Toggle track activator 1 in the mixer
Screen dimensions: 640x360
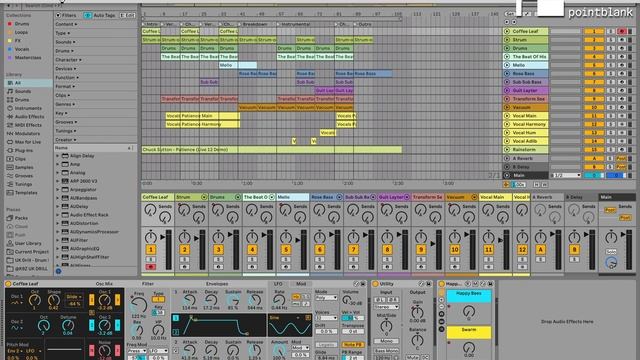click(x=151, y=249)
